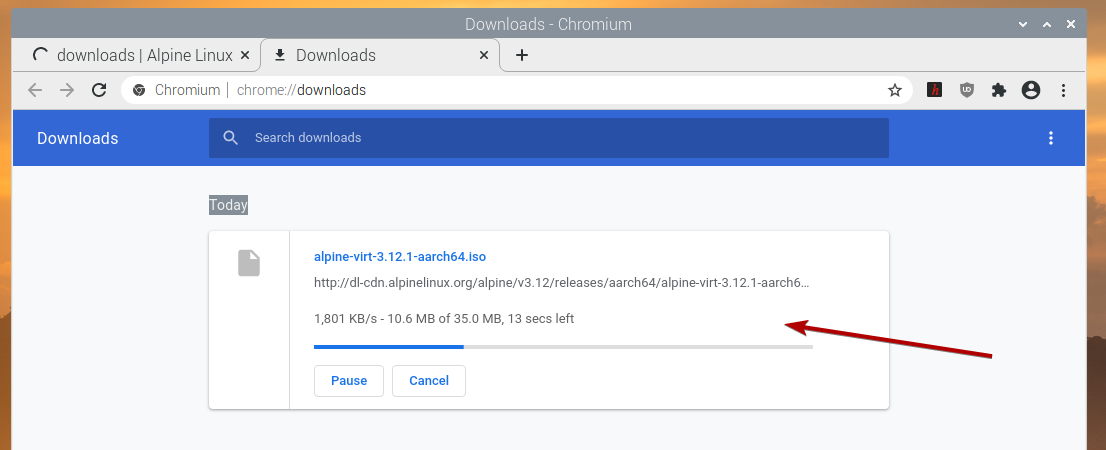Go forward with the forward arrow
The image size is (1106, 450).
point(67,90)
